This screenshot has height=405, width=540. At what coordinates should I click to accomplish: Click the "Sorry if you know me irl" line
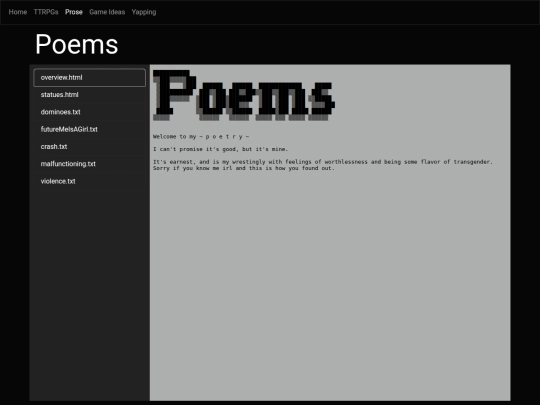point(243,168)
